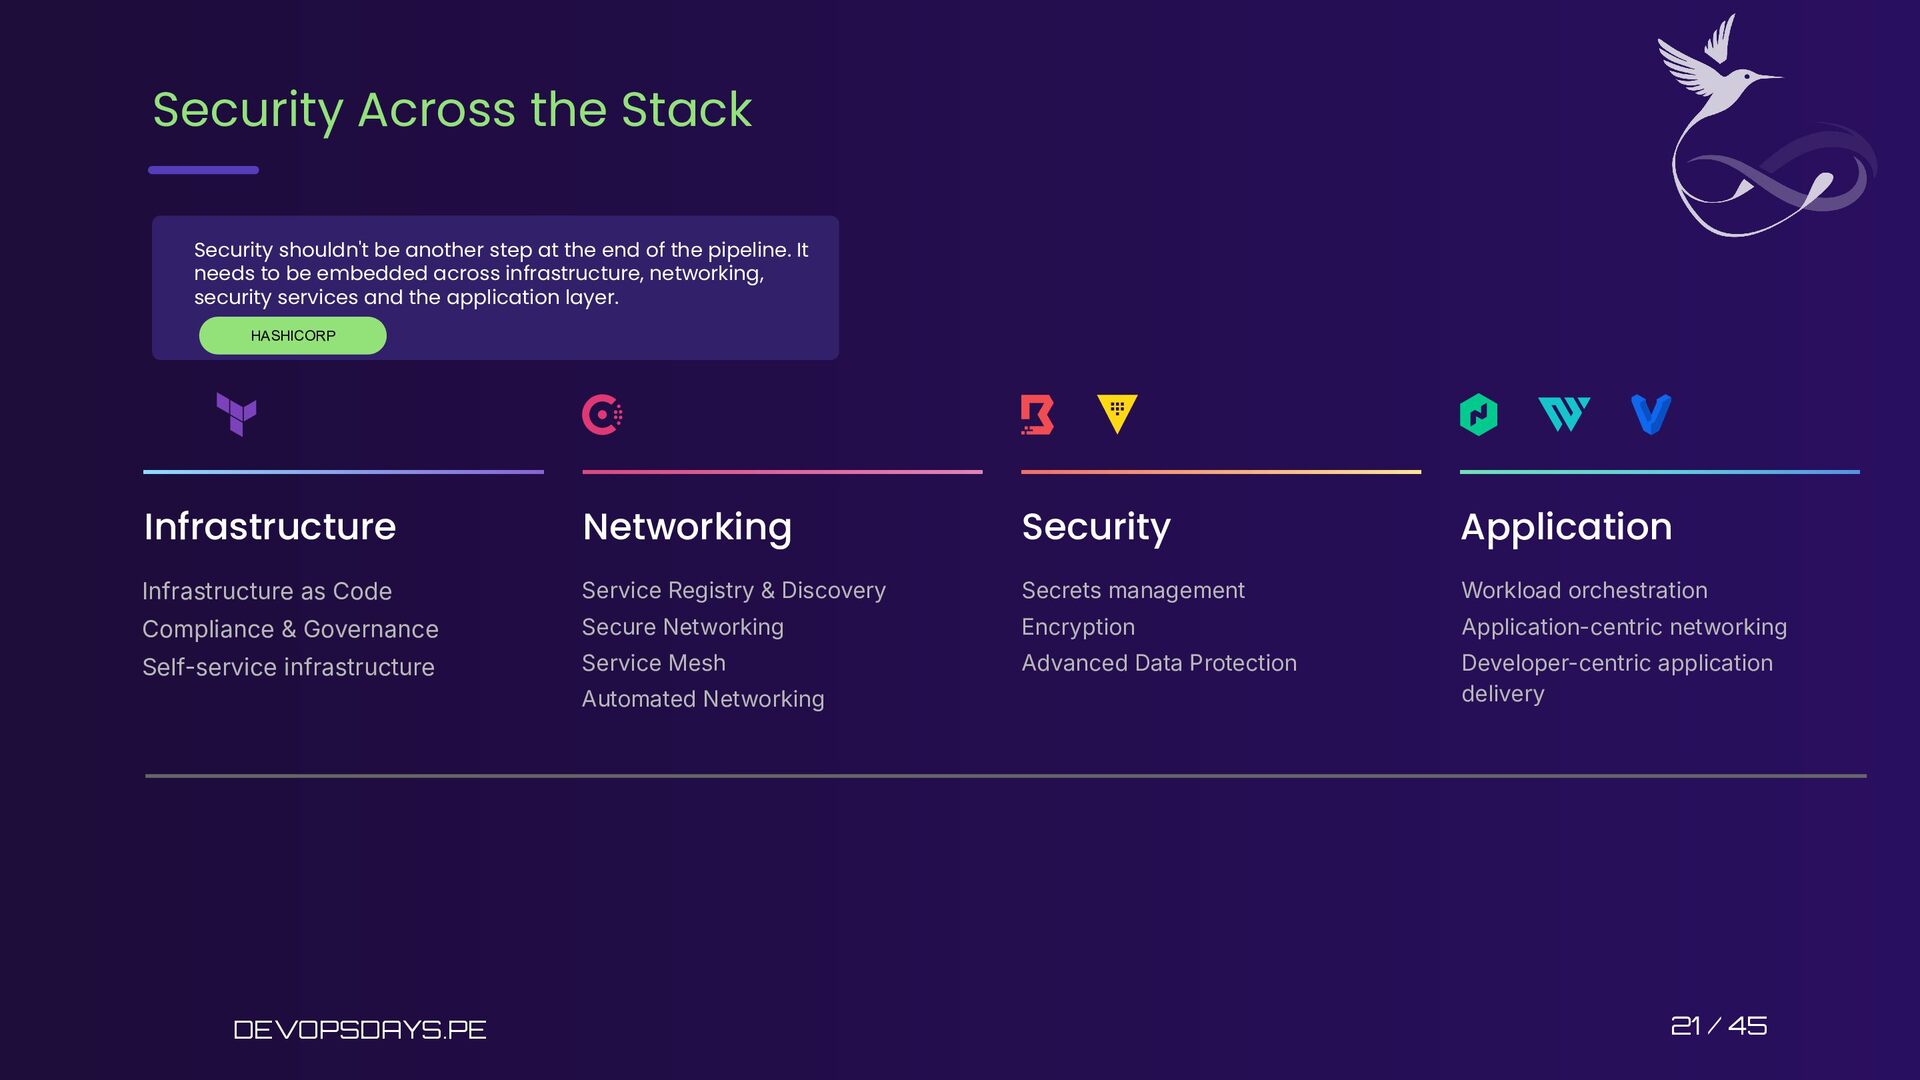Click the slide counter 21 / 45
1920x1080 pixels.
1719,1026
